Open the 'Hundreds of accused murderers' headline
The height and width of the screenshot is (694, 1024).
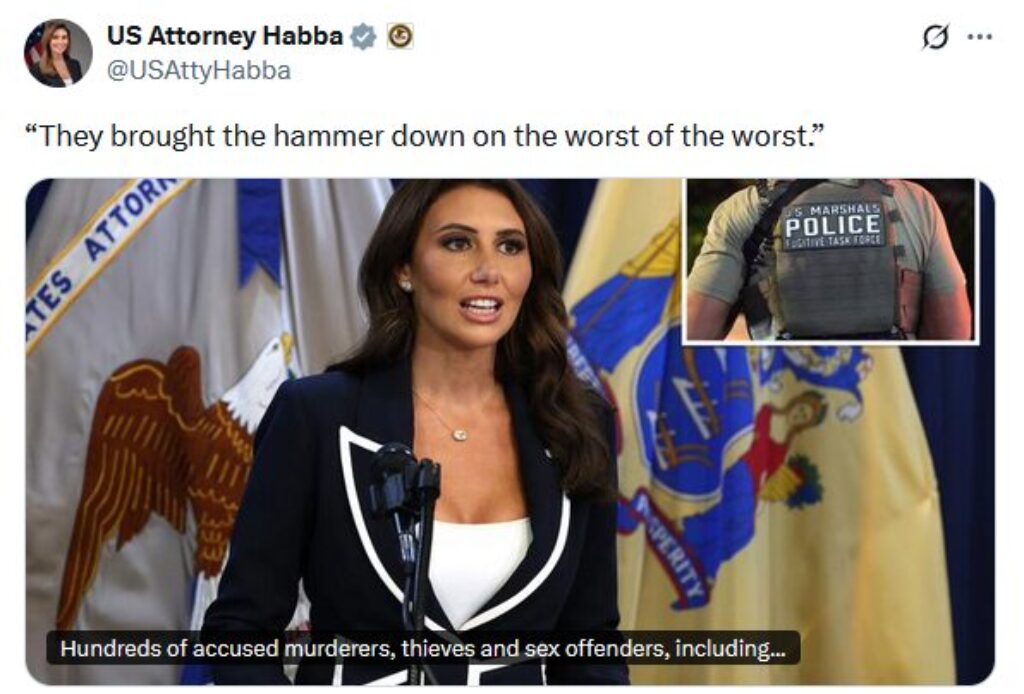(x=423, y=648)
